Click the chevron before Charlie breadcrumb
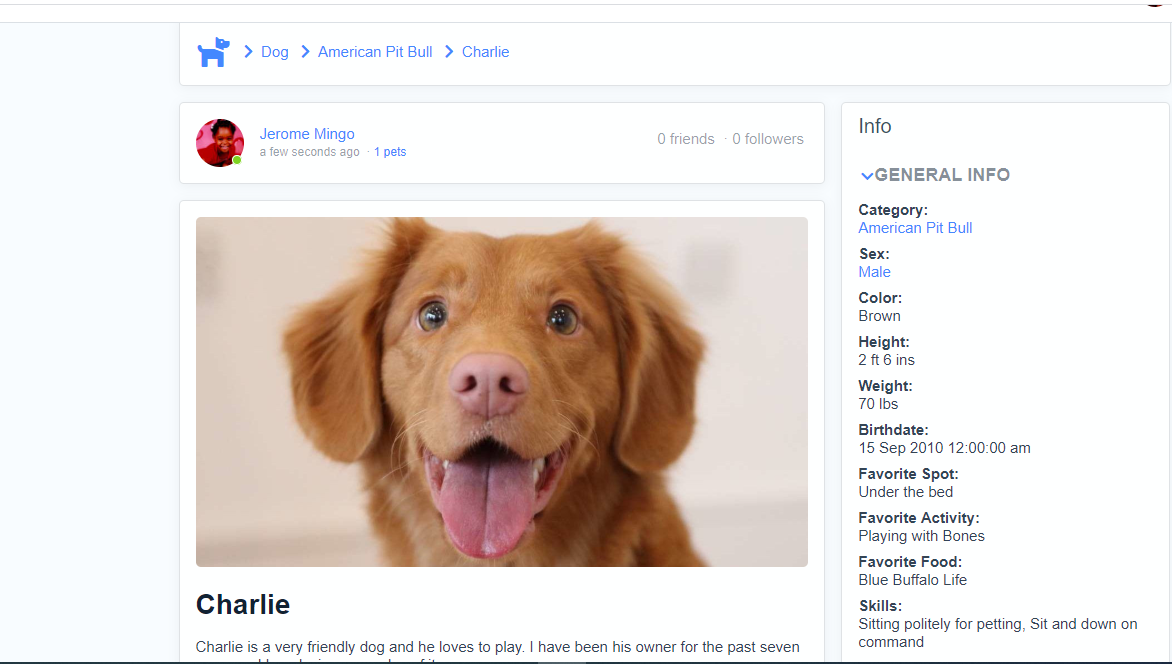This screenshot has height=664, width=1172. [449, 52]
